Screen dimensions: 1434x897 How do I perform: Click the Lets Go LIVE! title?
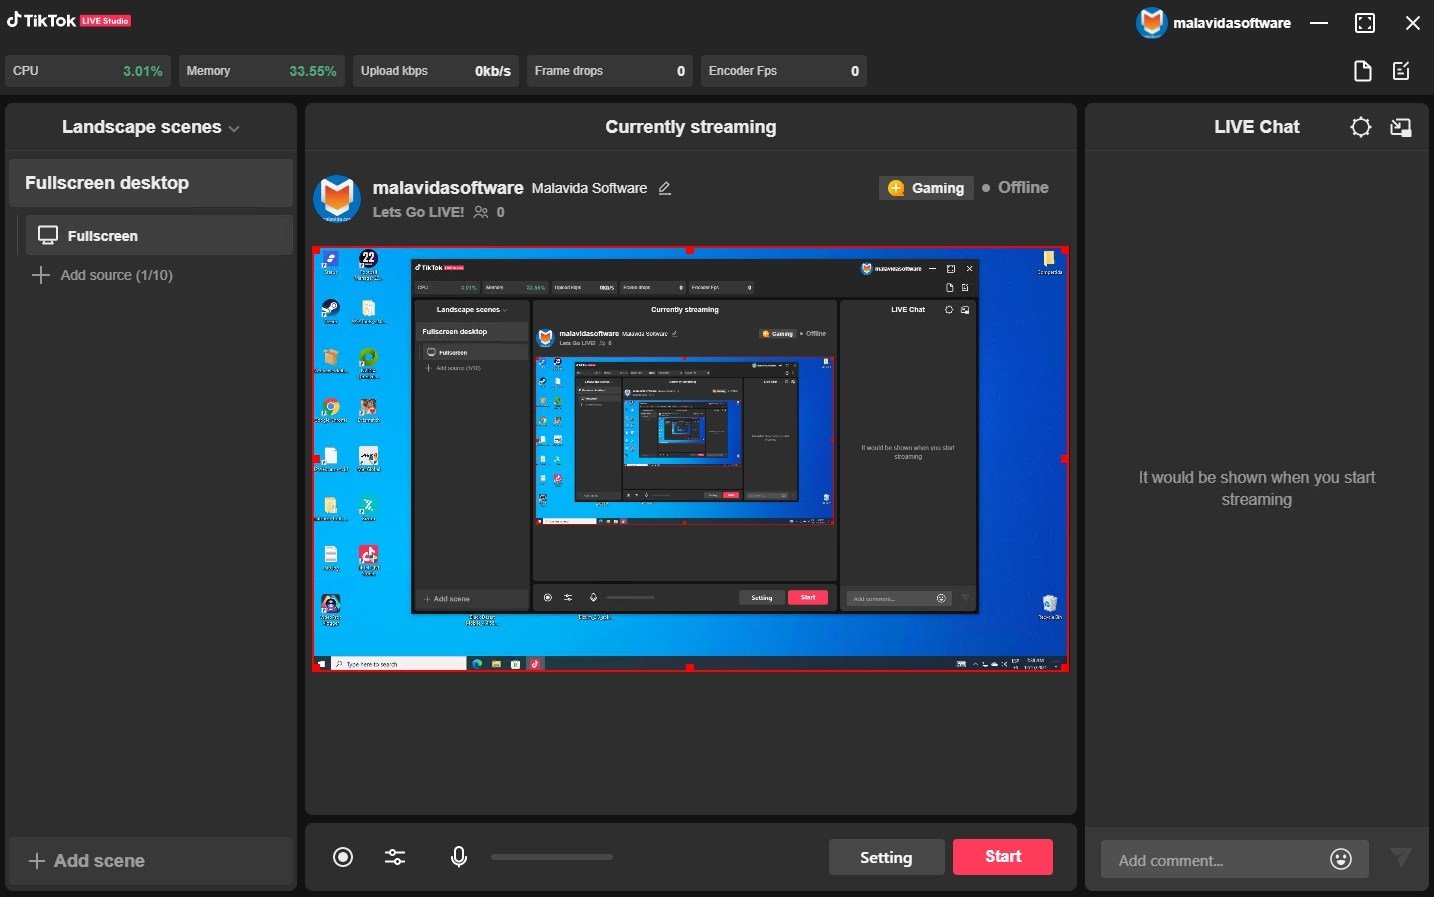tap(418, 212)
